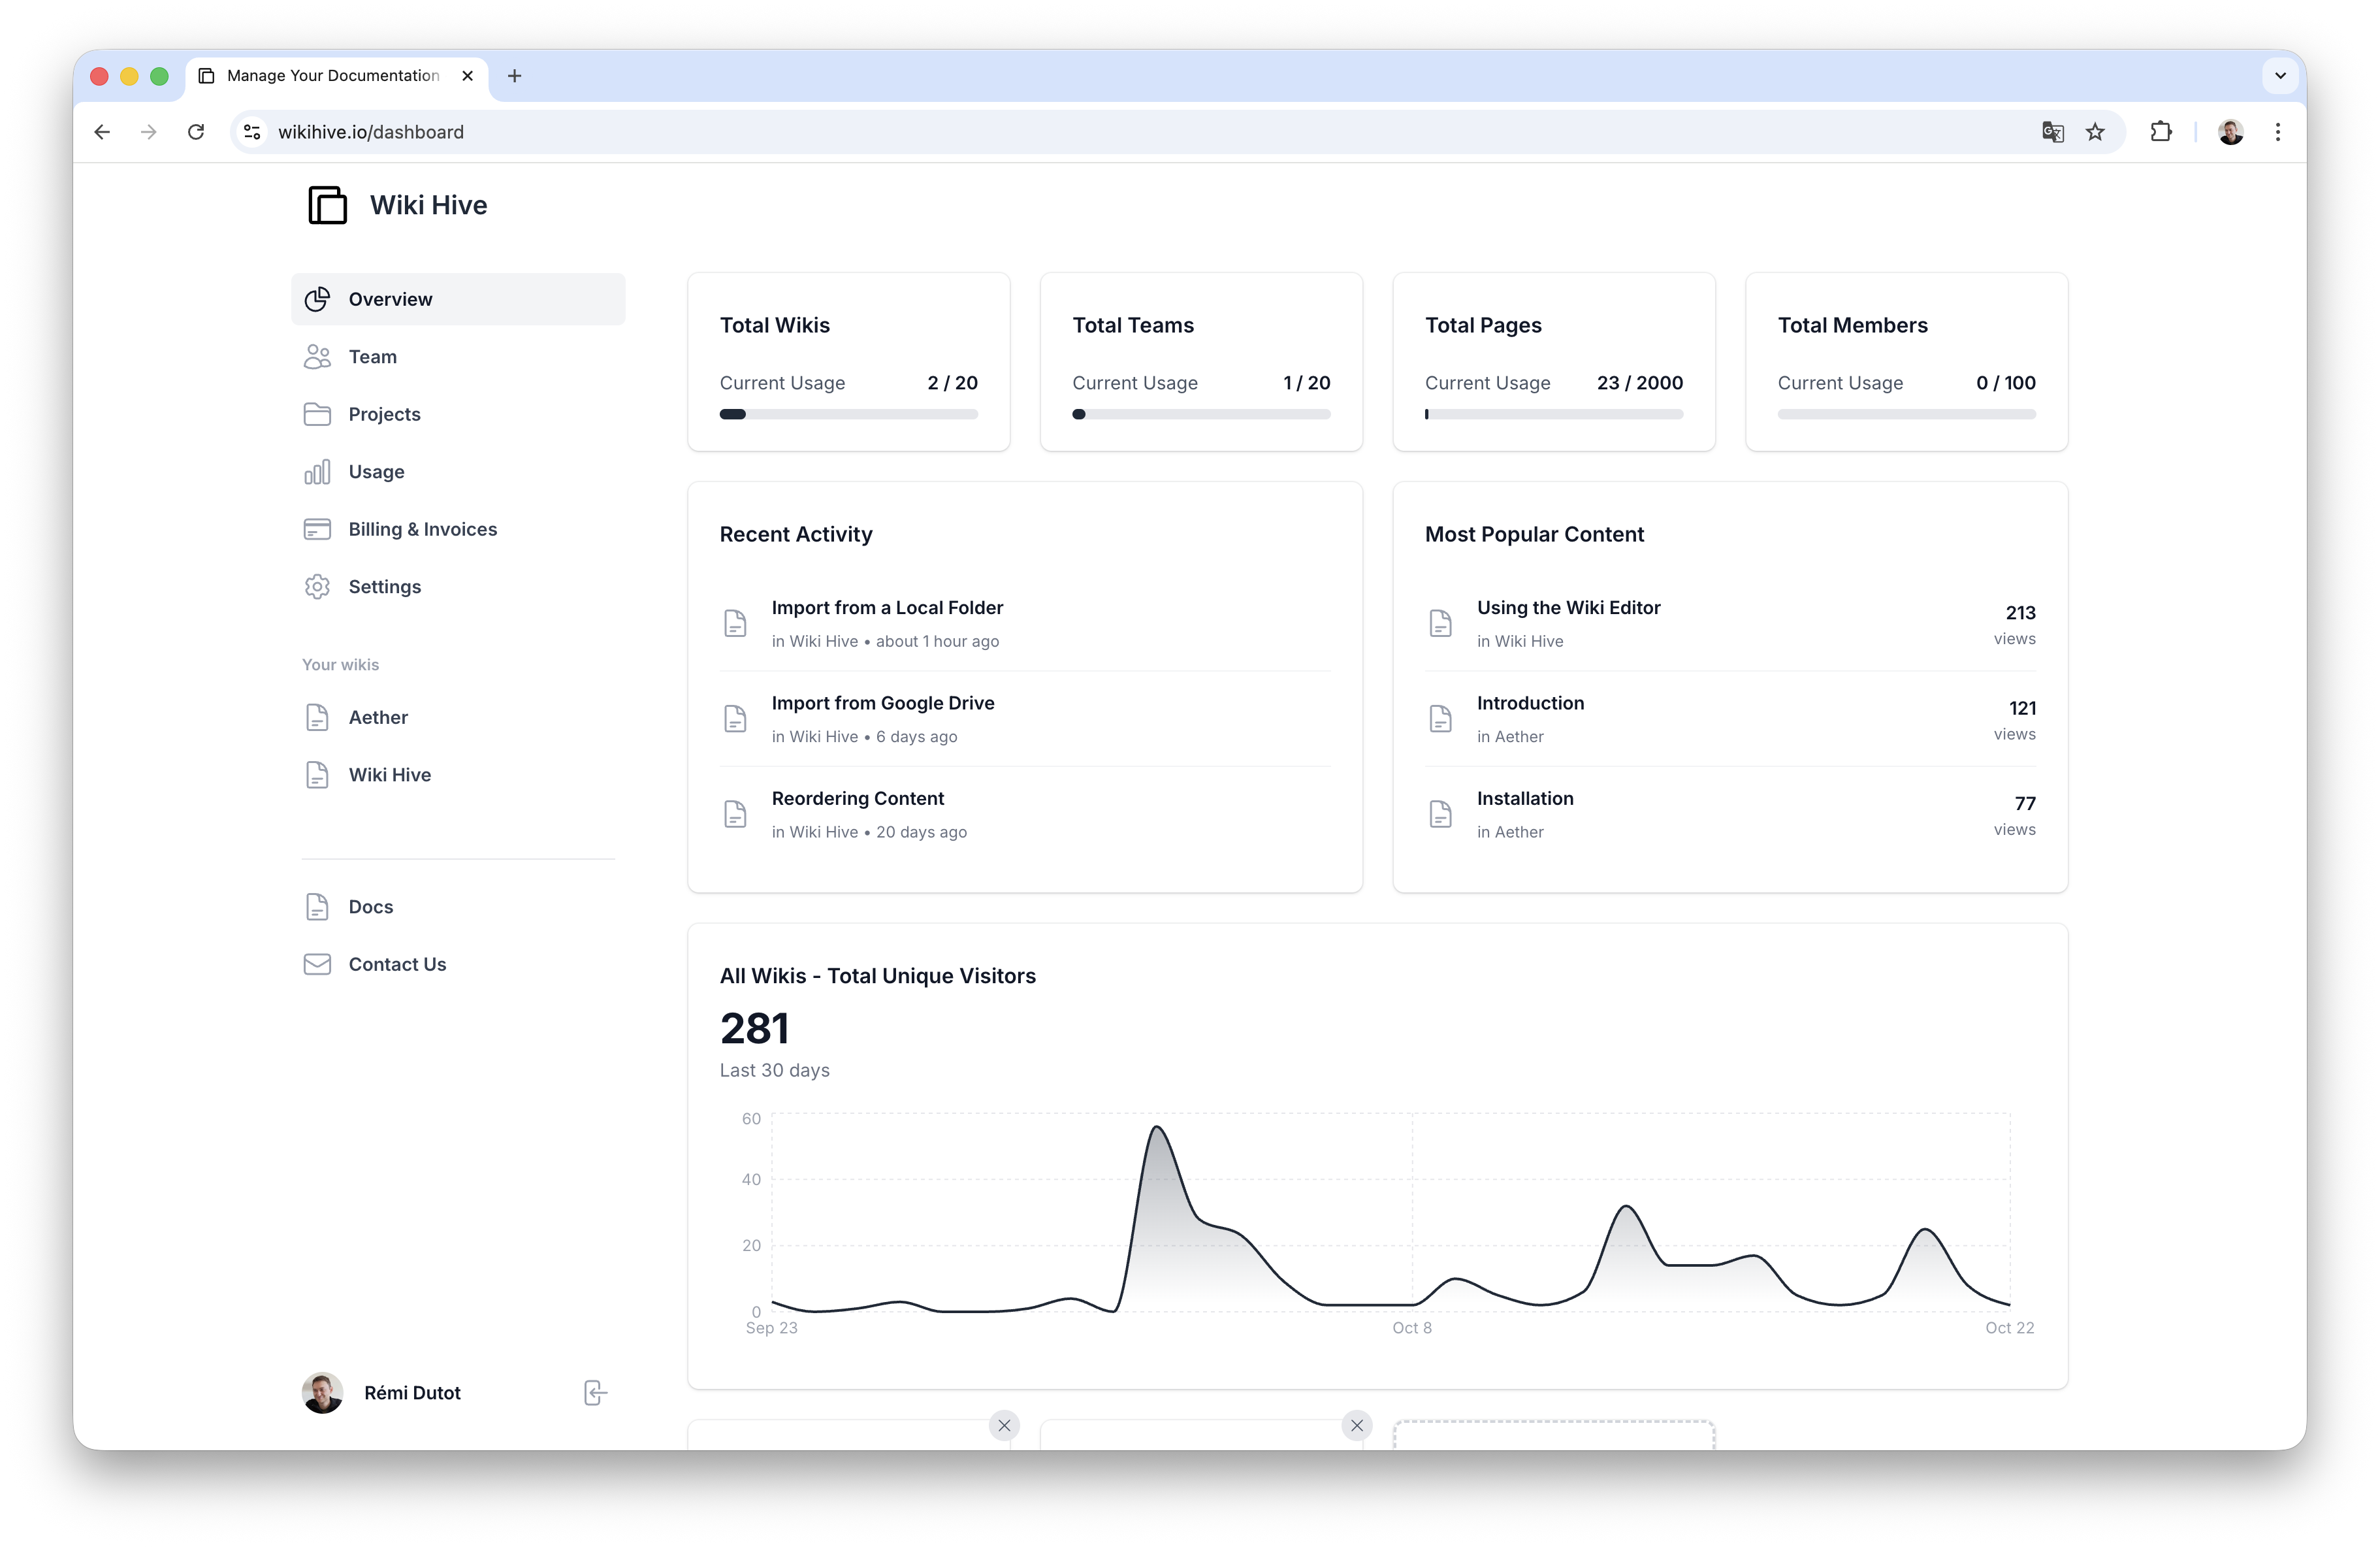
Task: Bookmark this page with the star icon
Action: (2095, 132)
